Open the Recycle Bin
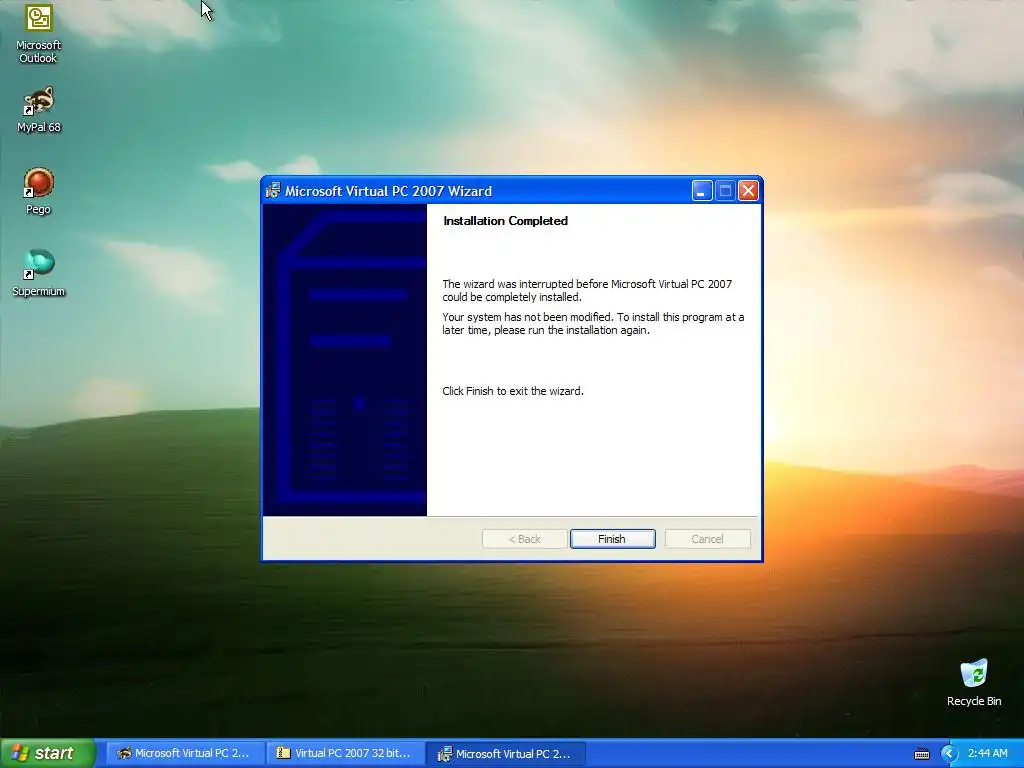 (x=974, y=683)
